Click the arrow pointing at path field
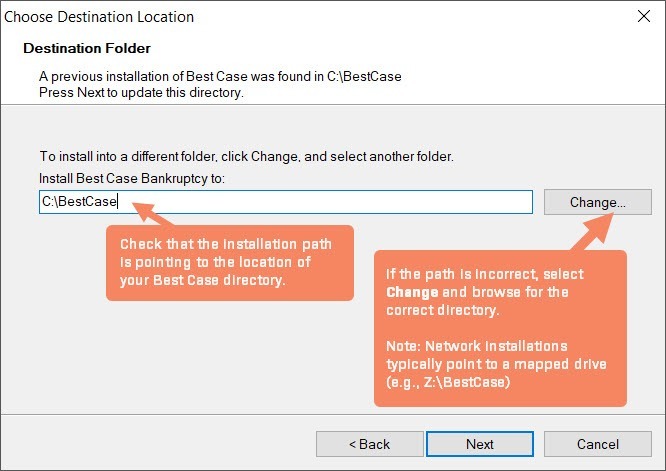This screenshot has height=471, width=666. [148, 213]
